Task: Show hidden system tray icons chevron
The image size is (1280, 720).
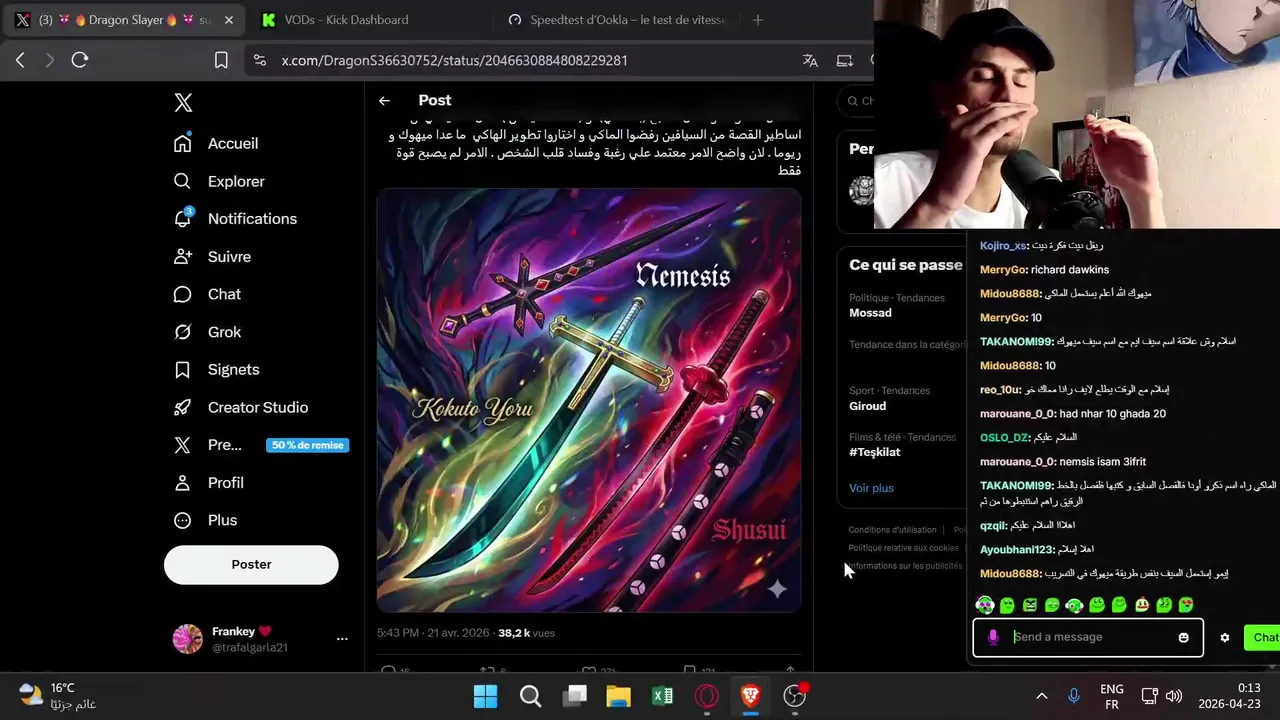Action: [1041, 696]
